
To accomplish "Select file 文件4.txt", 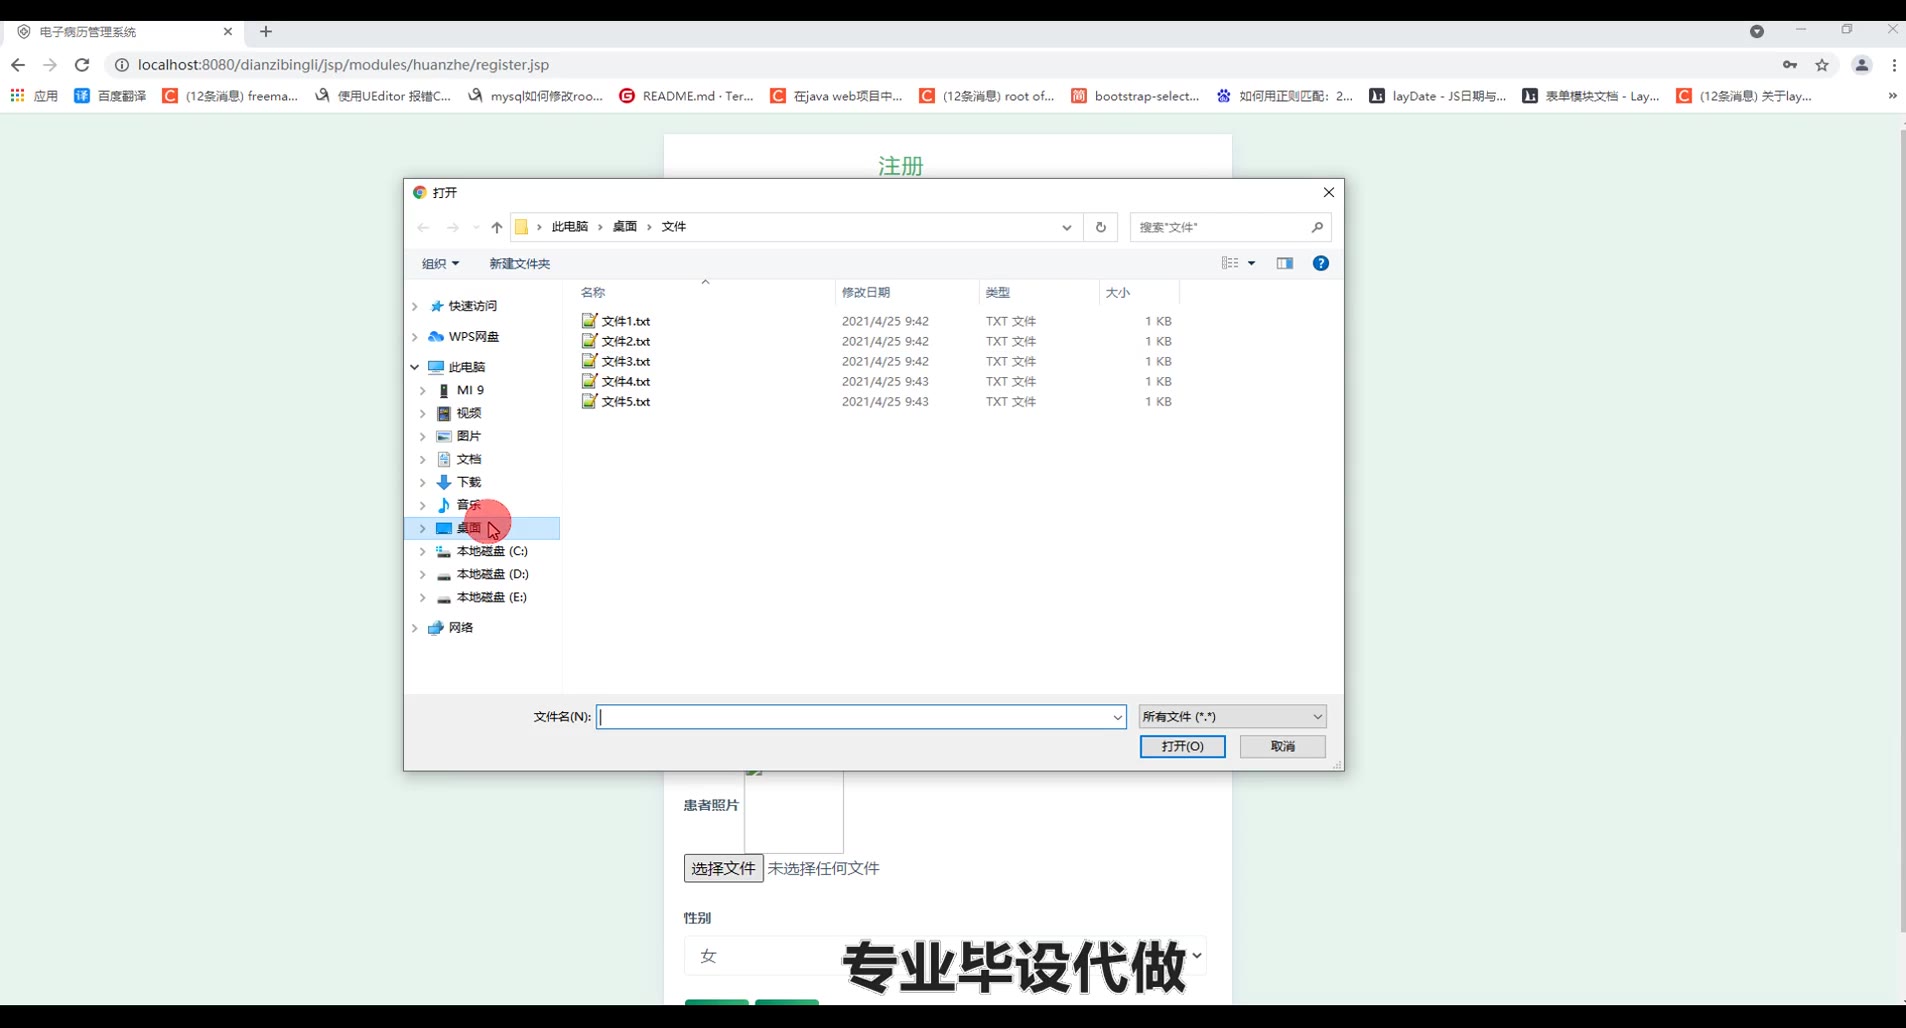I will (616, 381).
